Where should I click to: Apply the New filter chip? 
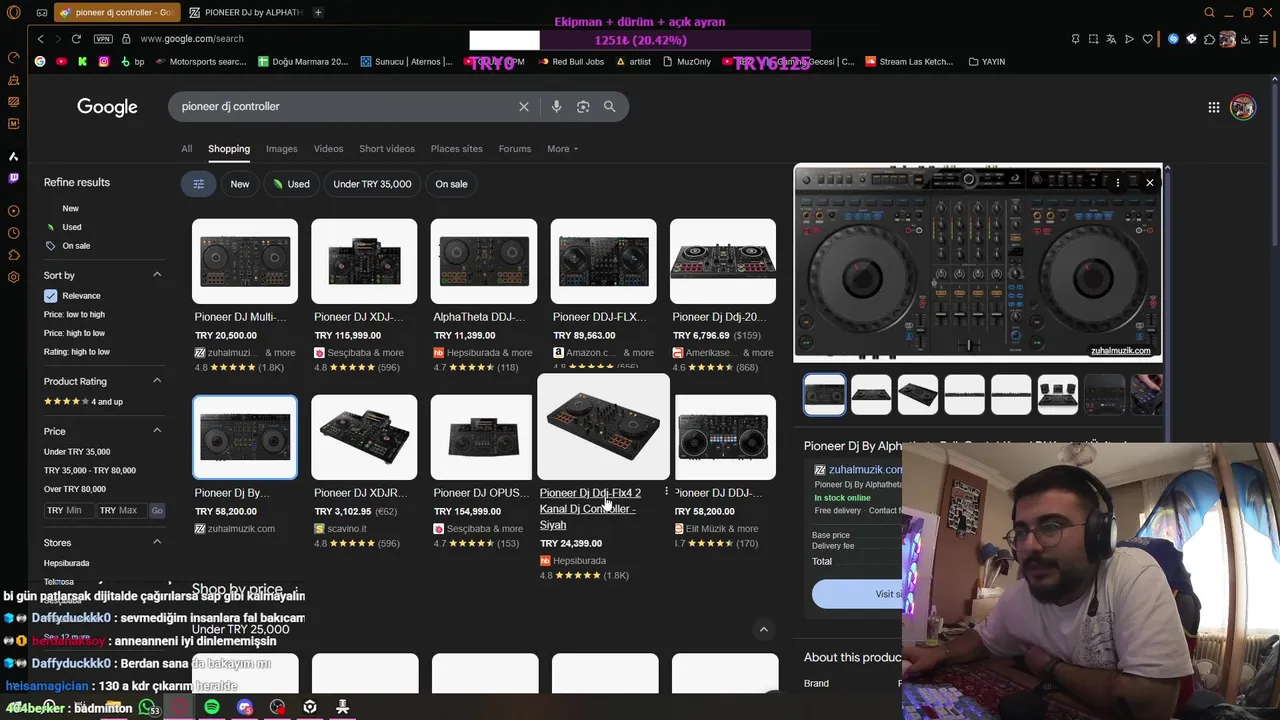click(x=240, y=184)
